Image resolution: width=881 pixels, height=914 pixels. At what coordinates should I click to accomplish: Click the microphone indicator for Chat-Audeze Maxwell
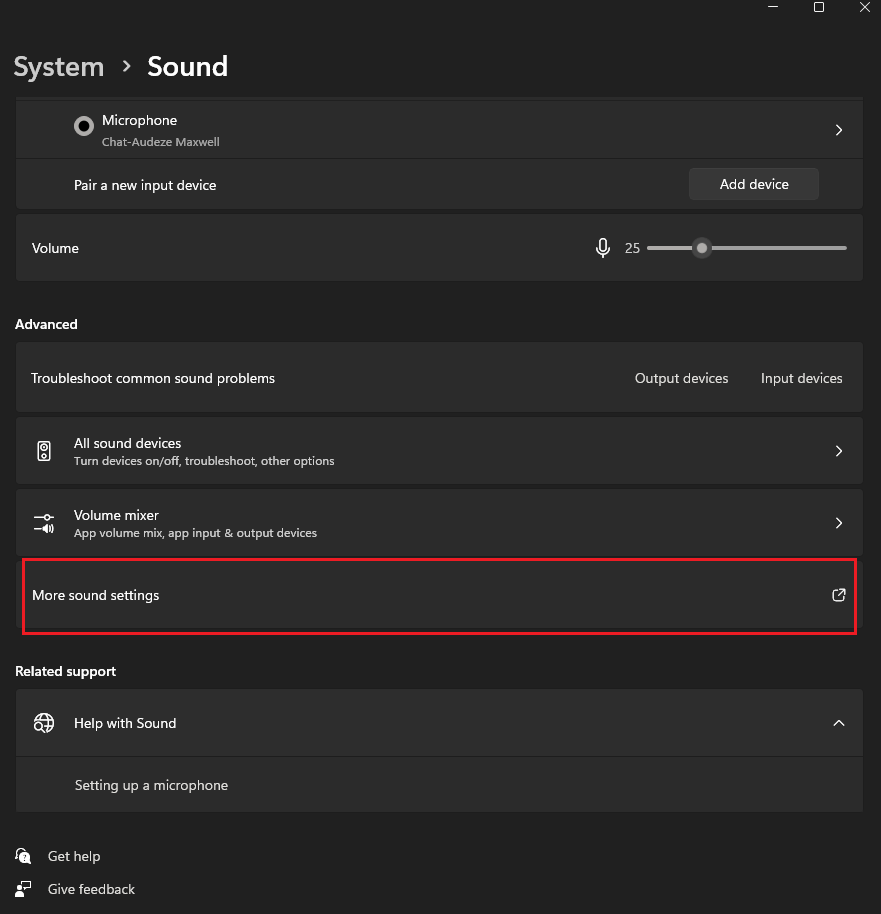[83, 126]
